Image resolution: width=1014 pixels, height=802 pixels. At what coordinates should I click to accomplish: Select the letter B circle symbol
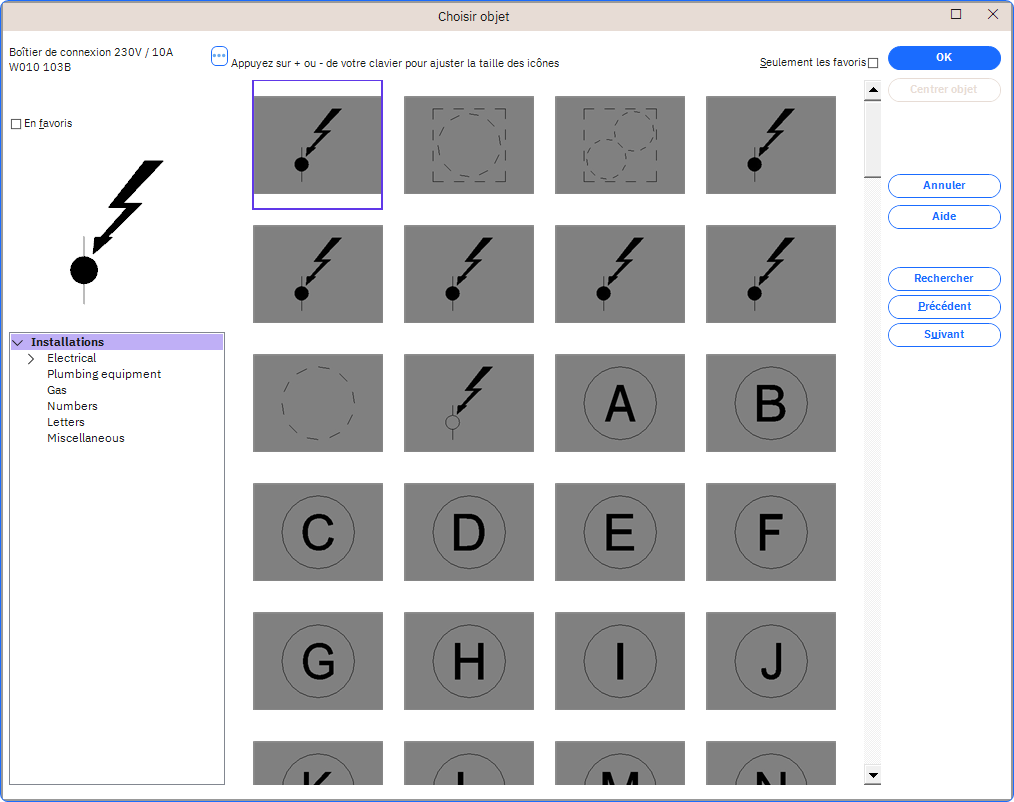coord(770,403)
